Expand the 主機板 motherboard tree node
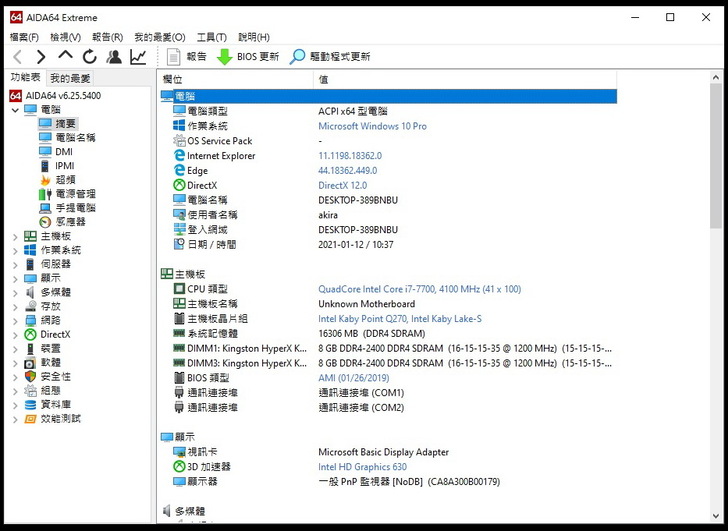The image size is (728, 531). 14,236
